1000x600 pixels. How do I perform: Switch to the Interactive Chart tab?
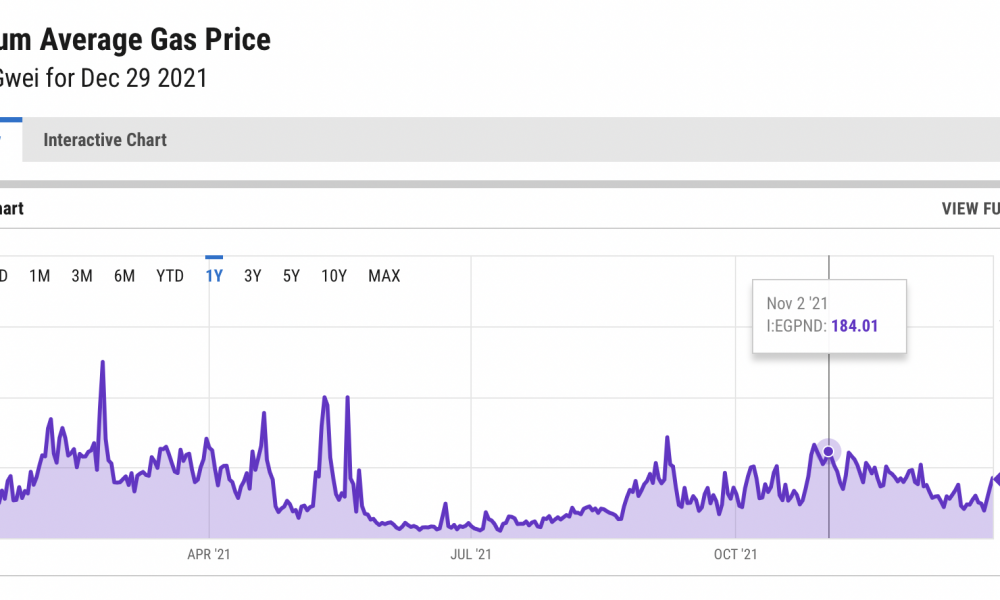point(105,140)
